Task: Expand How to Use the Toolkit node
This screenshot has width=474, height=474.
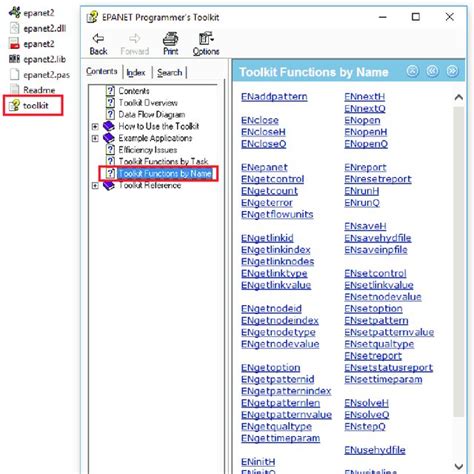Action: click(x=95, y=126)
